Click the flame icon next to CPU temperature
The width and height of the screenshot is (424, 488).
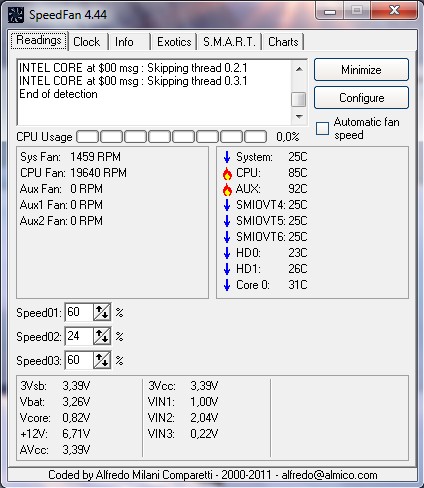click(x=227, y=173)
